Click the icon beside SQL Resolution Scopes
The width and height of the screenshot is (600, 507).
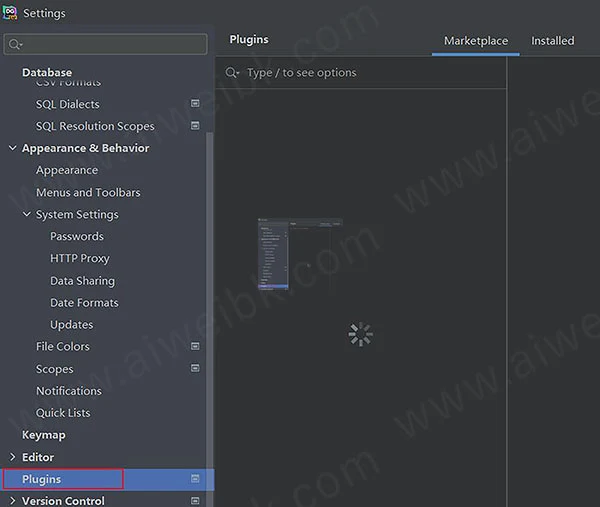(195, 126)
